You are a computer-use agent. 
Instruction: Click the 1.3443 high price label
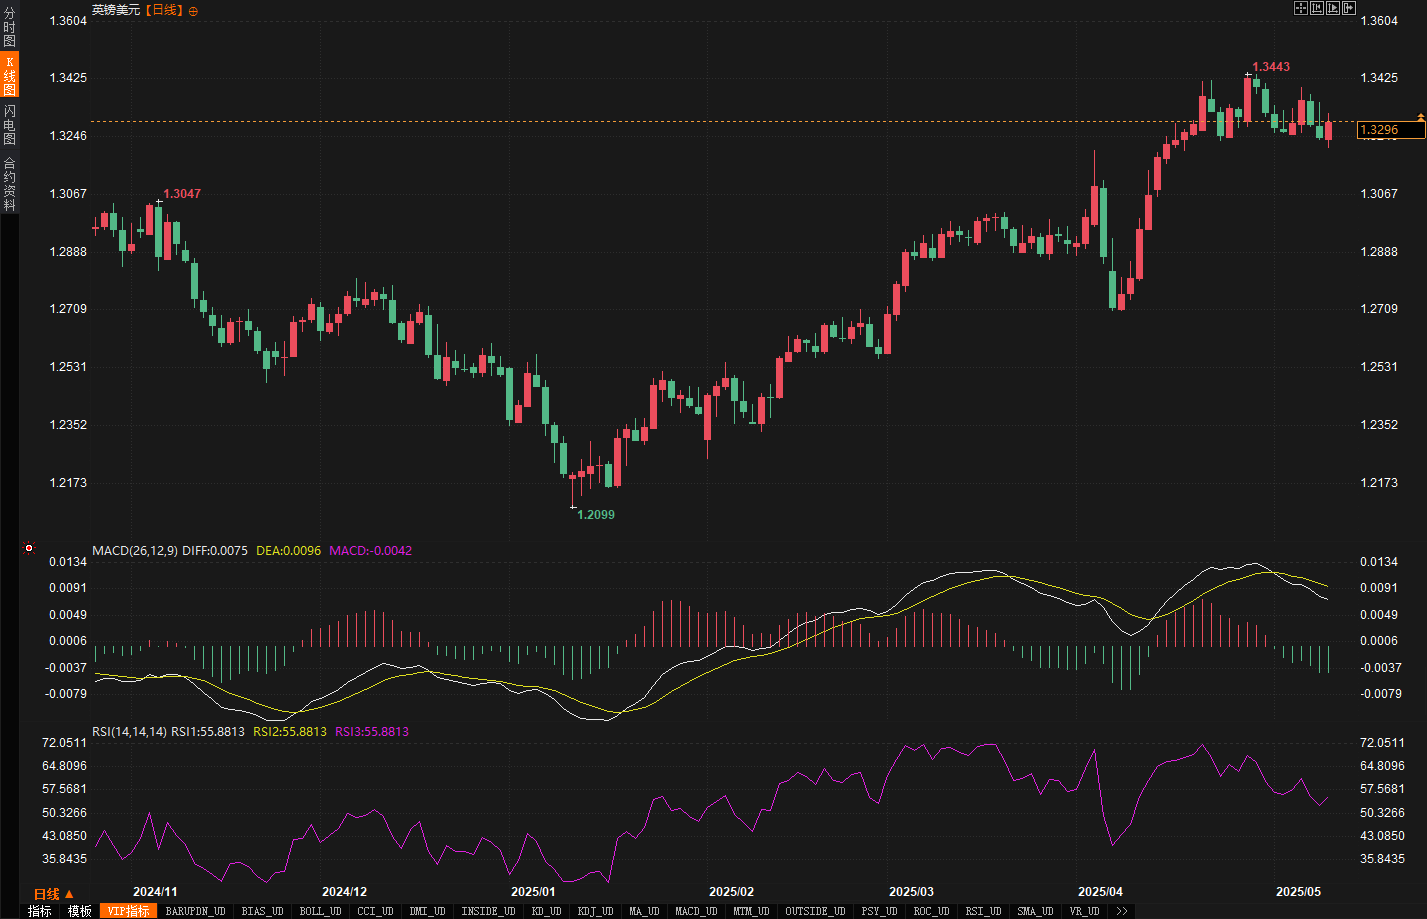coord(1271,67)
